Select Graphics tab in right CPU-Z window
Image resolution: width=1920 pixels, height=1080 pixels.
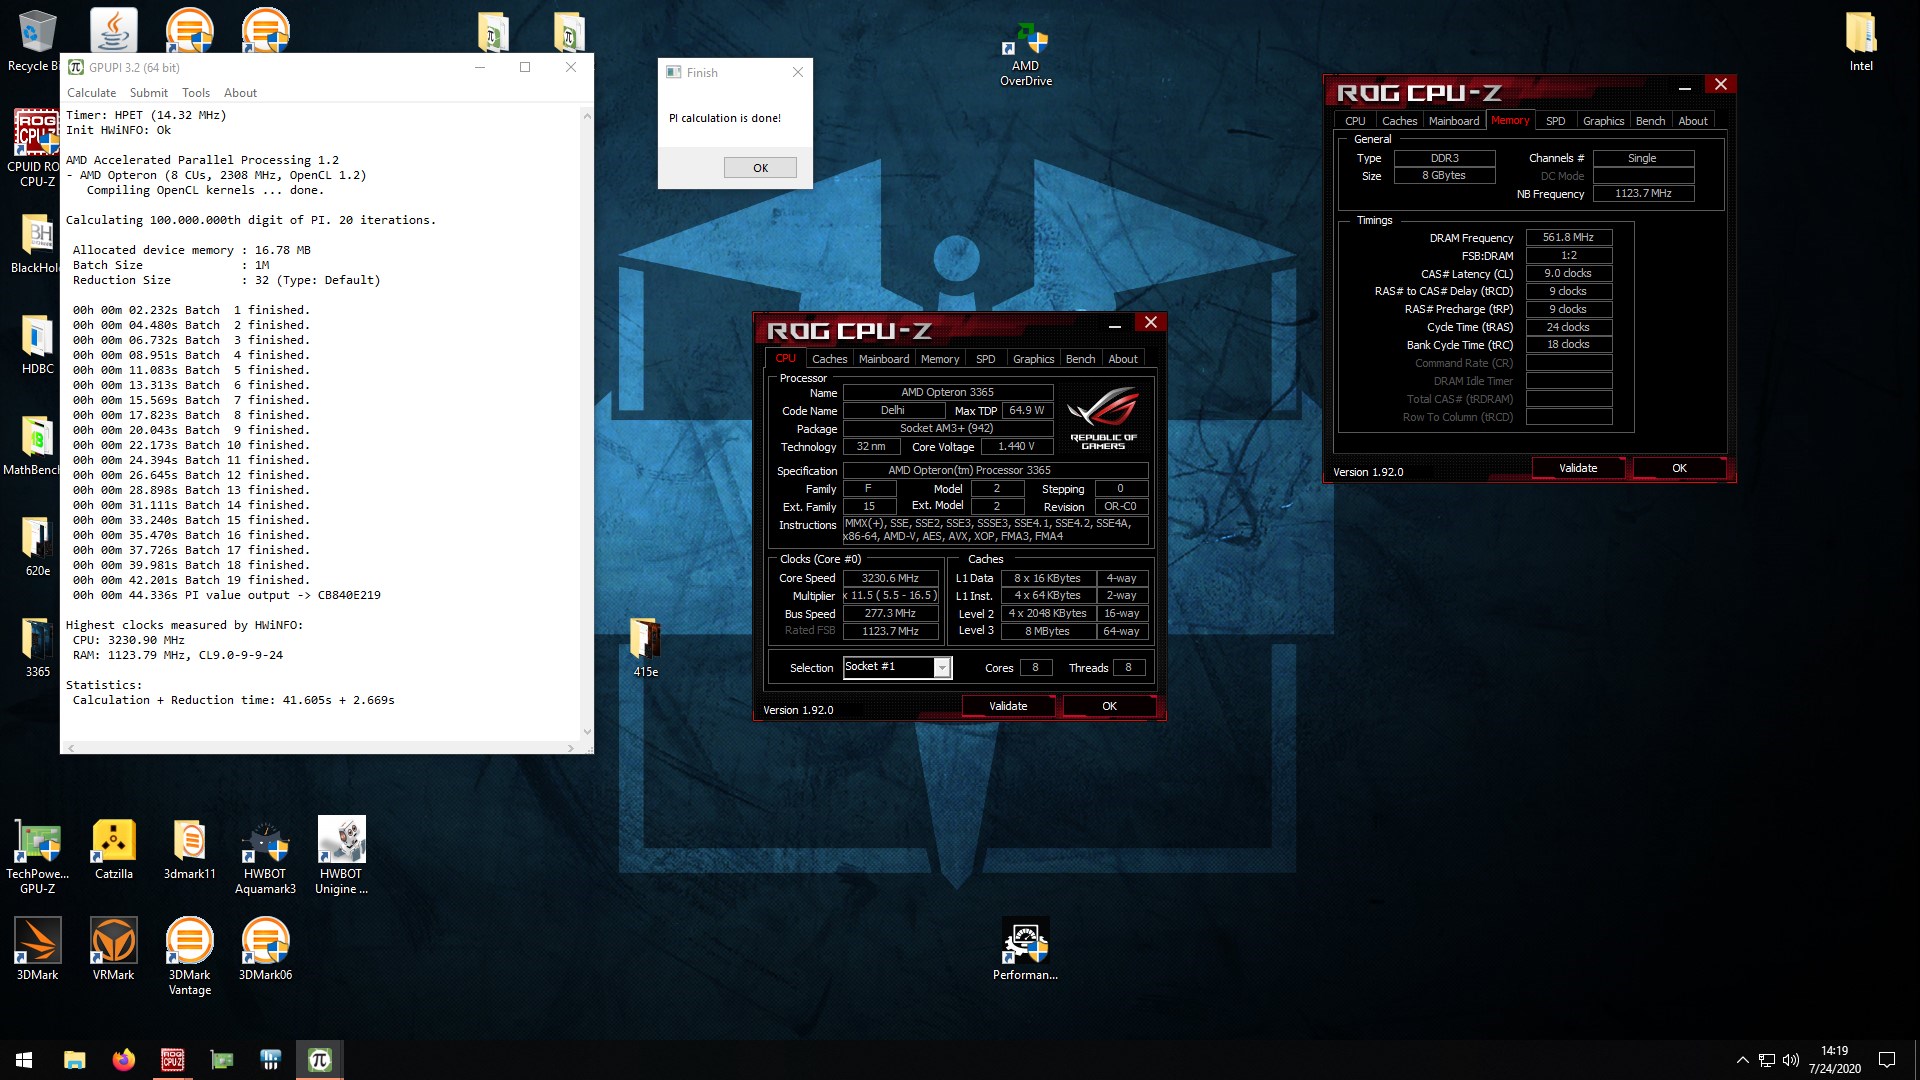(1603, 121)
